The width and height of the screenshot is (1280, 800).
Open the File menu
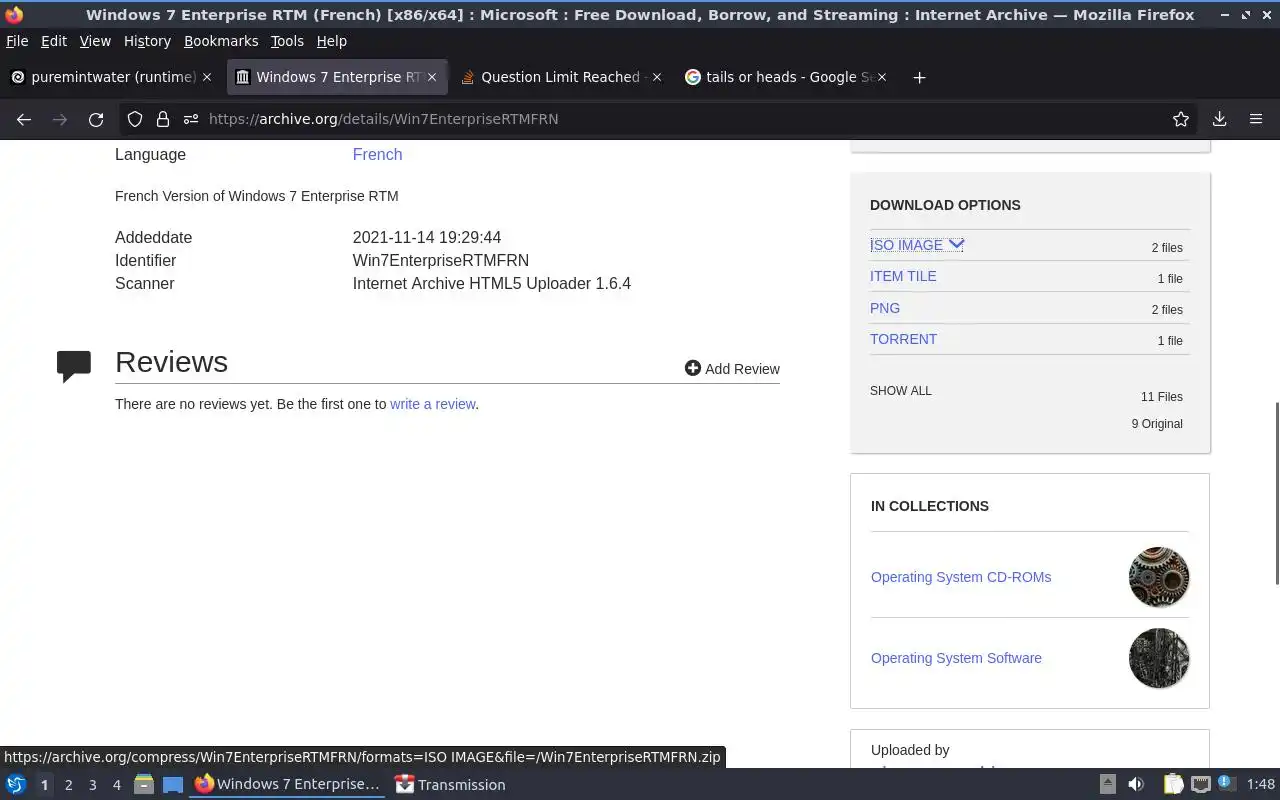pos(17,41)
